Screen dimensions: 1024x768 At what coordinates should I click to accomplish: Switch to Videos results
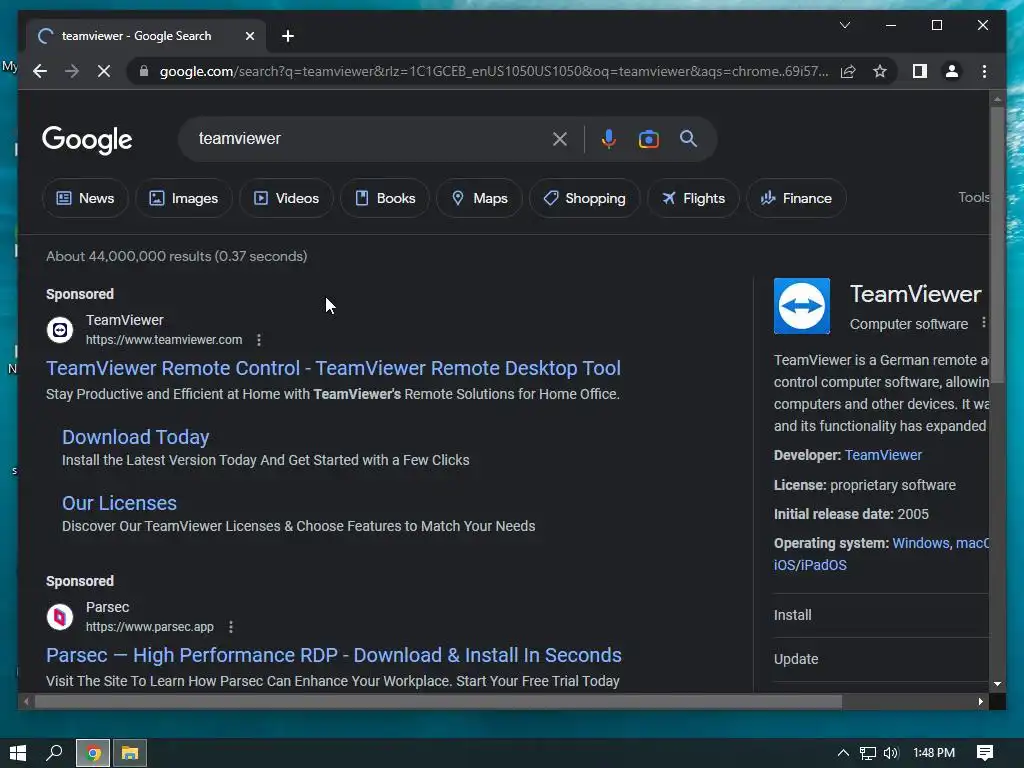click(286, 198)
